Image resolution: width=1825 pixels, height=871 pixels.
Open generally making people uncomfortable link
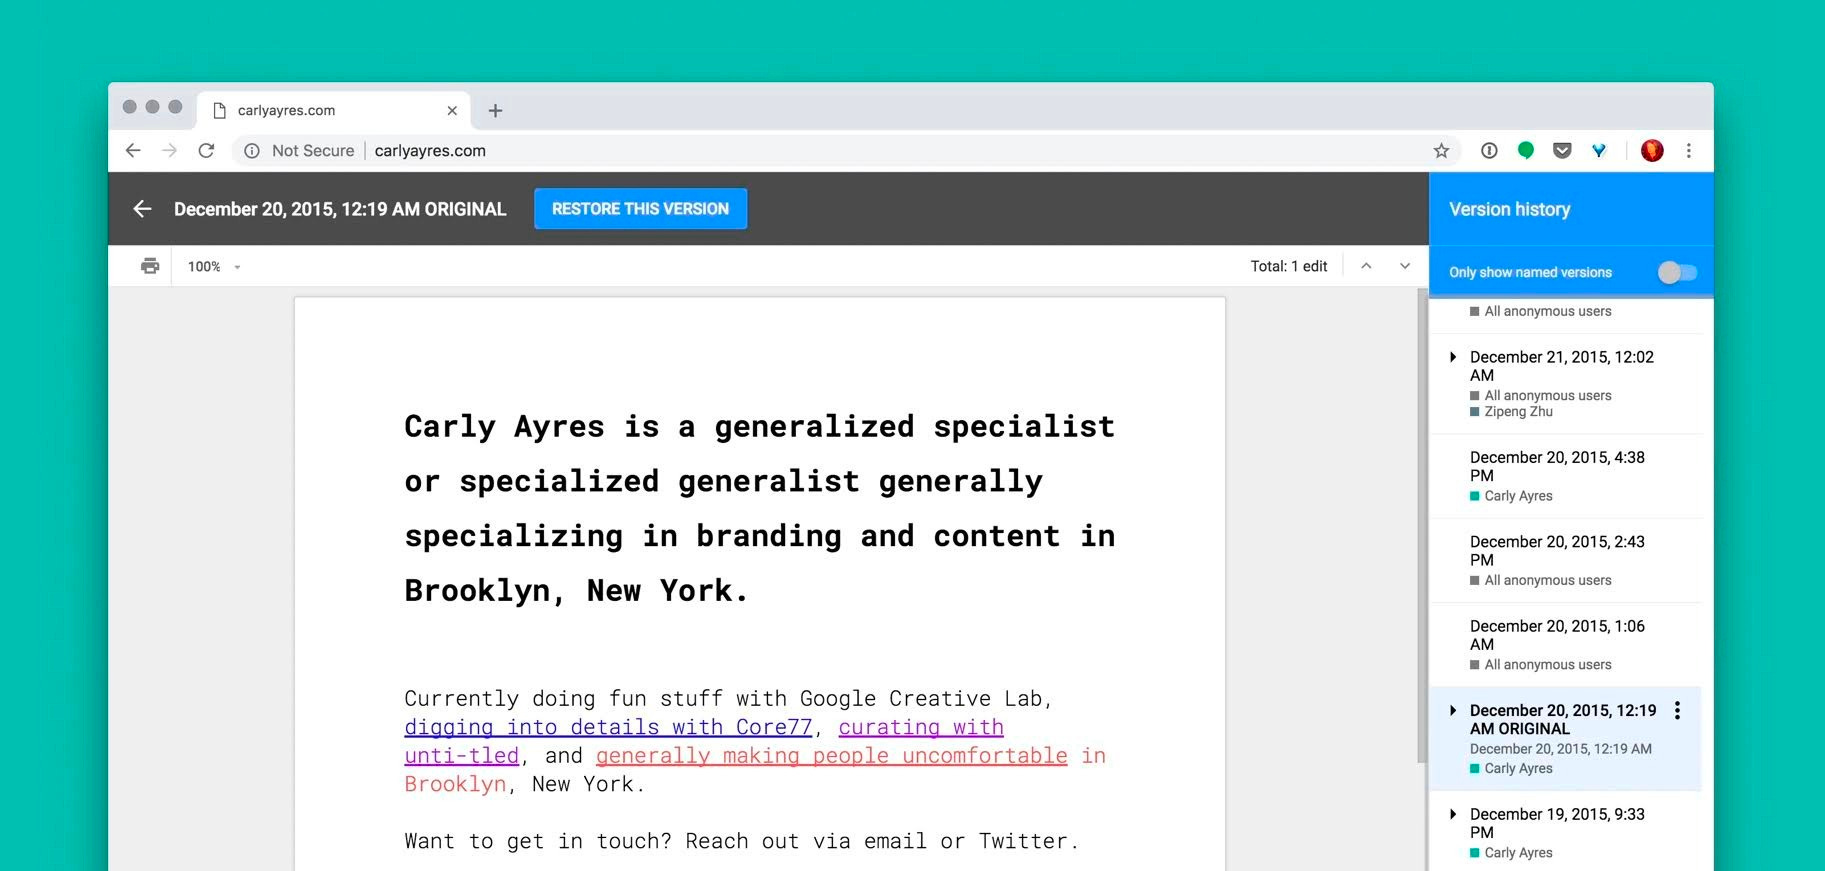point(831,756)
